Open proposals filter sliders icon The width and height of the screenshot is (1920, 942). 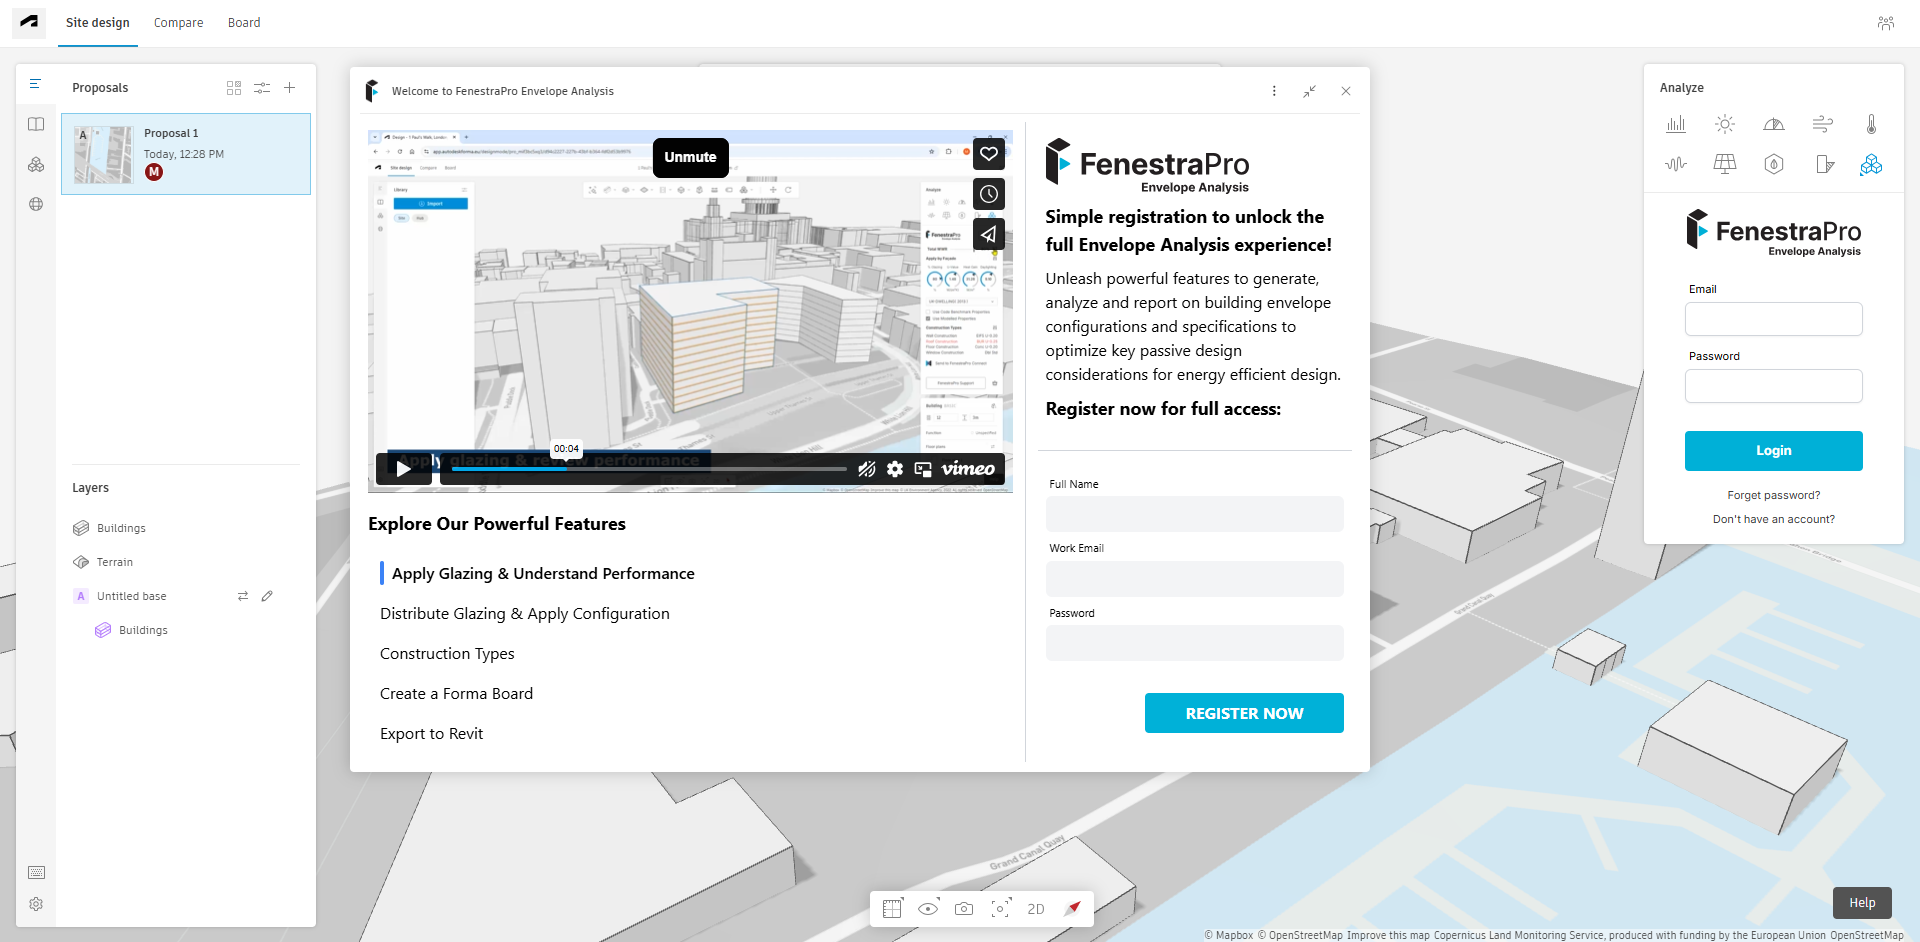(x=262, y=88)
